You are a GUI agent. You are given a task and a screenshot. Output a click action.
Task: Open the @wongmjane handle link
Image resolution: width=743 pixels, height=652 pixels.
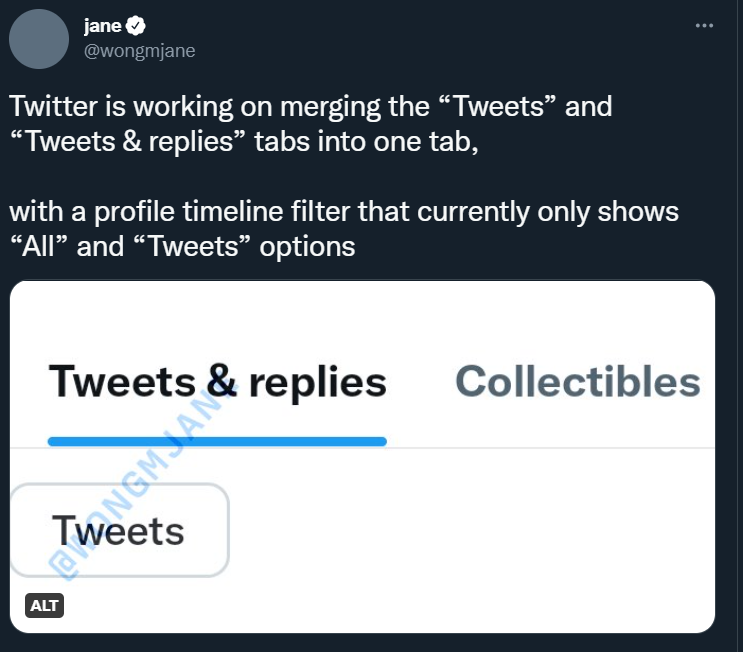click(x=139, y=50)
